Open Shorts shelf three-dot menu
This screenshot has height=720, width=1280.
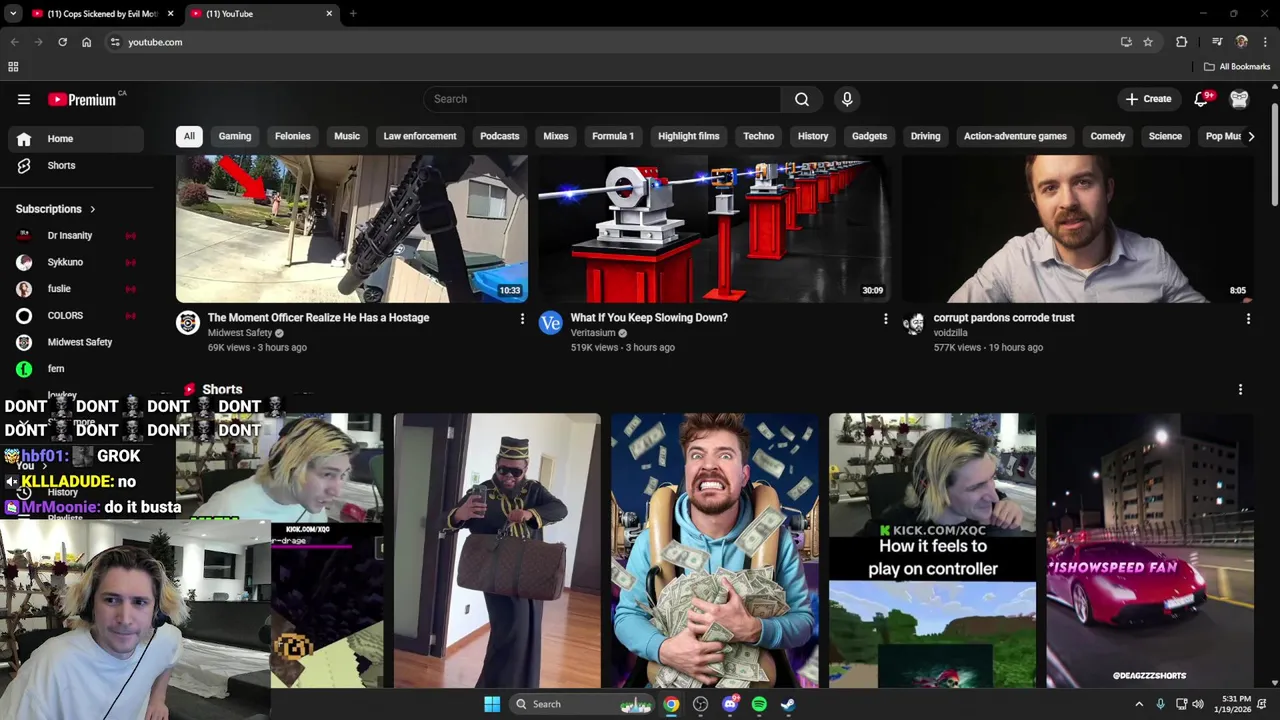pos(1241,389)
